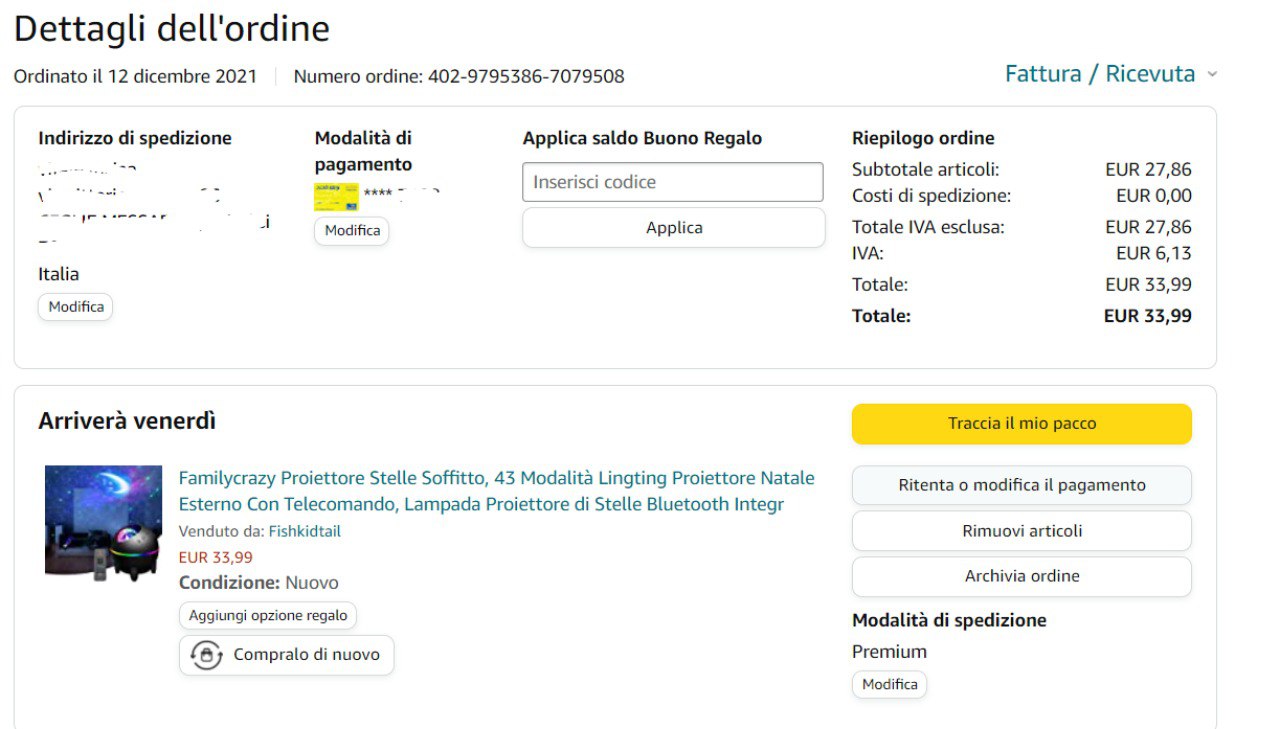1280x729 pixels.
Task: Select Ritenta o modifica il pagamento
Action: (1021, 485)
